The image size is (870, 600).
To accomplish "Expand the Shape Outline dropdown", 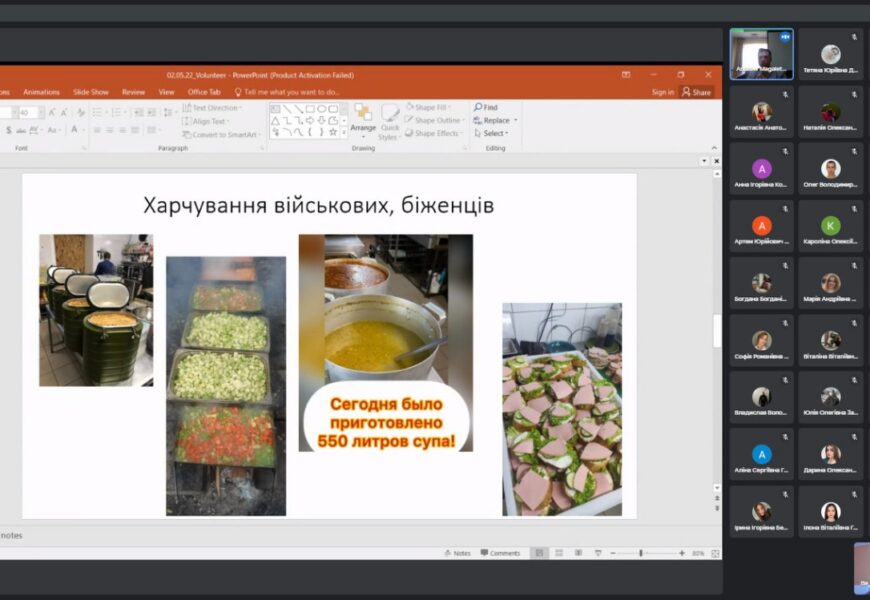I will tap(436, 120).
